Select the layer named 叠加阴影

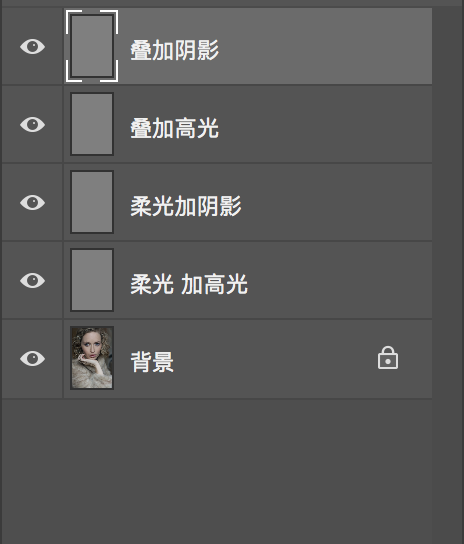click(175, 50)
